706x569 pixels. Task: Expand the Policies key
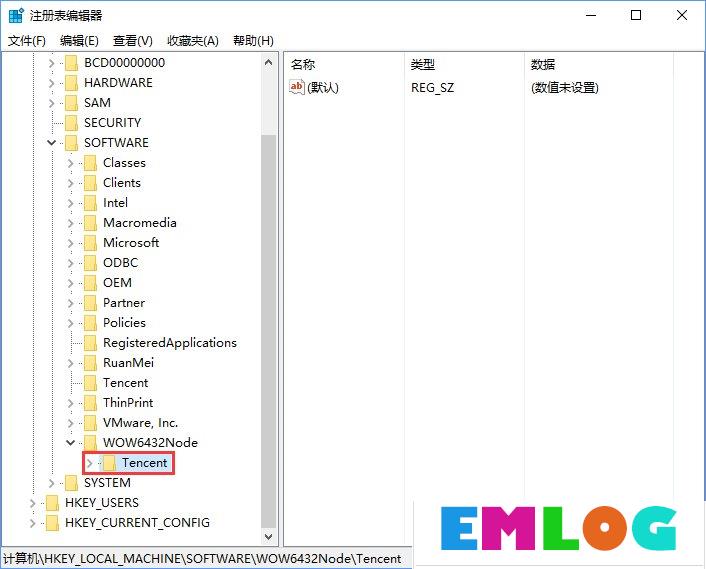click(x=70, y=323)
